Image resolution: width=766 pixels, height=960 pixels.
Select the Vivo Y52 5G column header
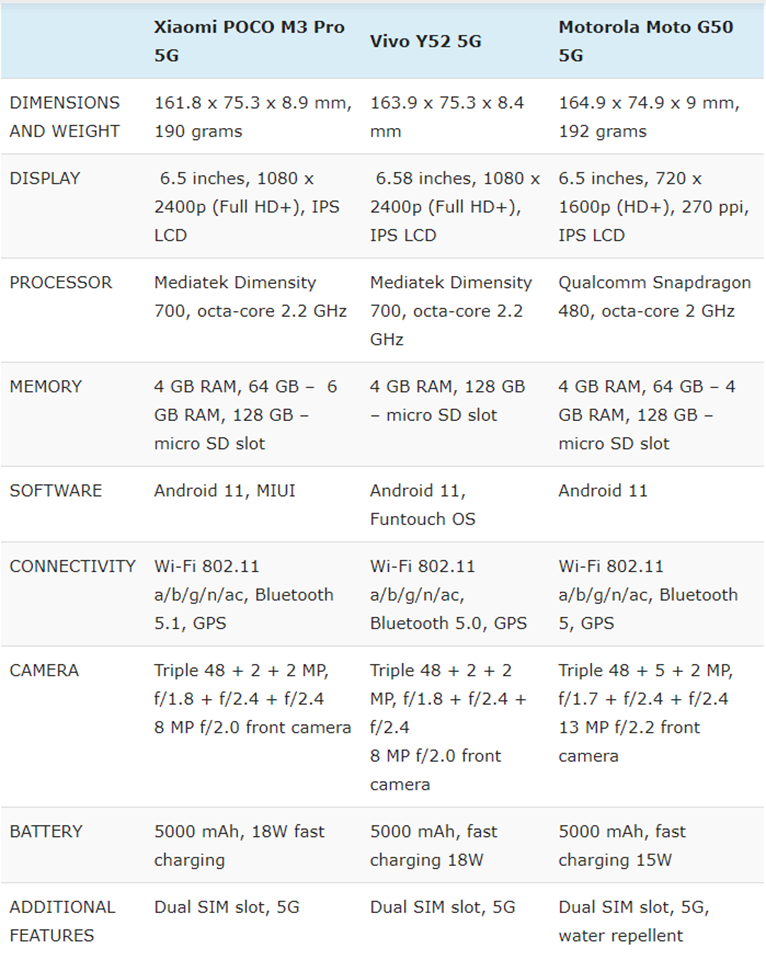pyautogui.click(x=426, y=41)
